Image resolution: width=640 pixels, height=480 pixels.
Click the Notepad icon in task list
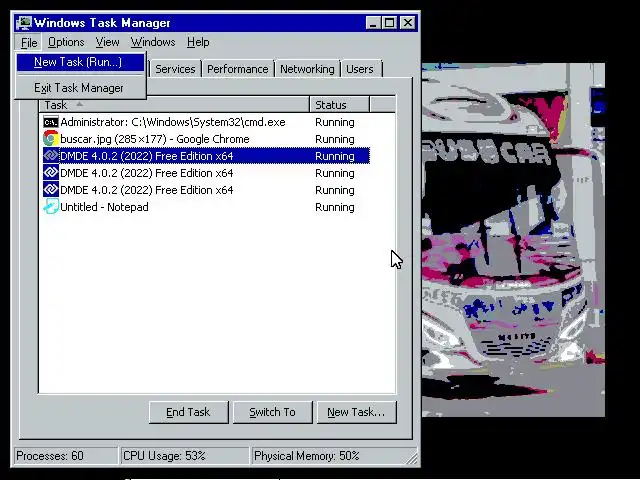tap(51, 207)
